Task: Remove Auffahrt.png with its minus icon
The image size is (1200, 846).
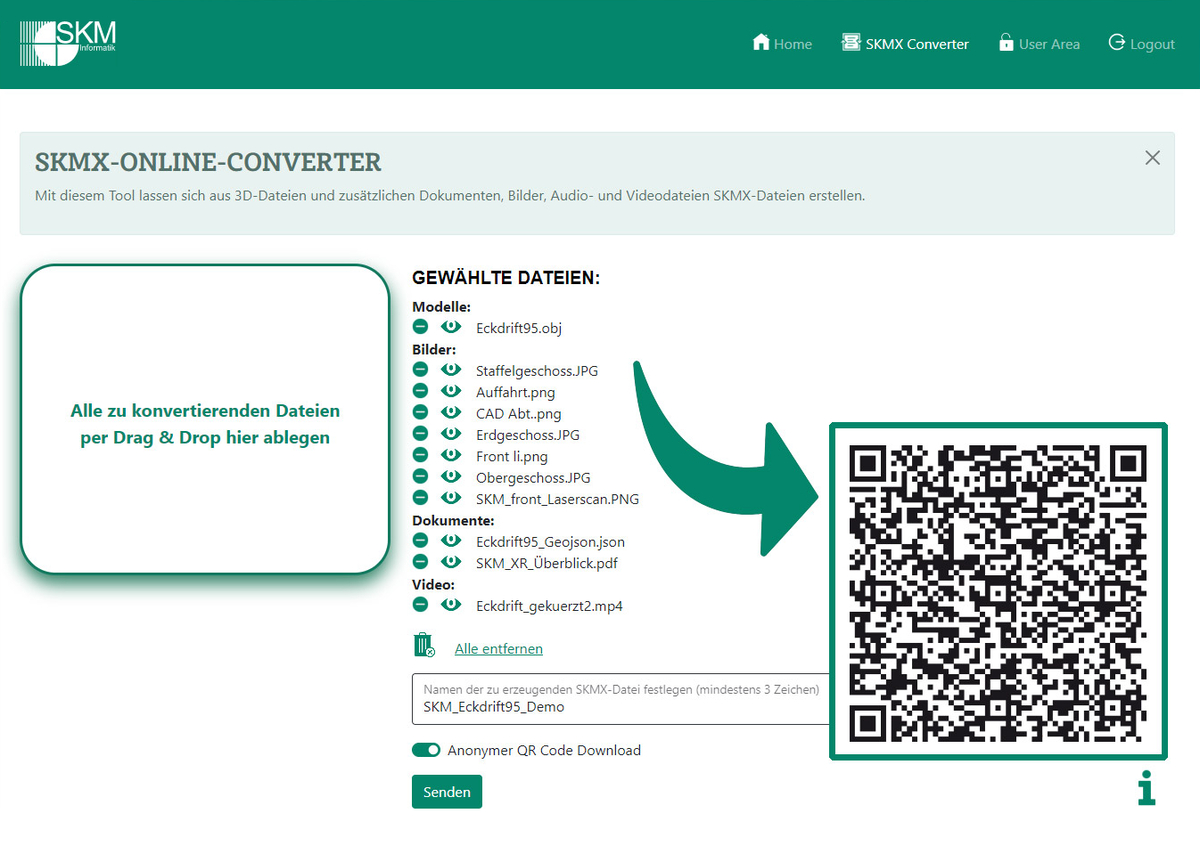Action: click(x=421, y=391)
